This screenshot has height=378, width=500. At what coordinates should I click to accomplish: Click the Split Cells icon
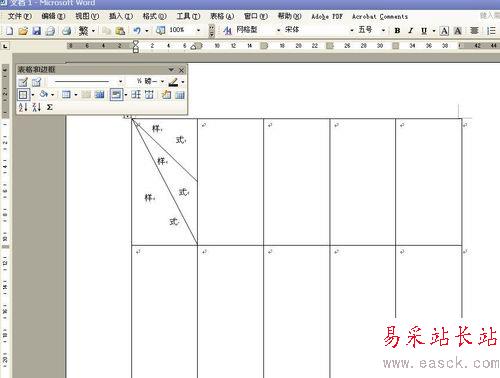[99, 95]
